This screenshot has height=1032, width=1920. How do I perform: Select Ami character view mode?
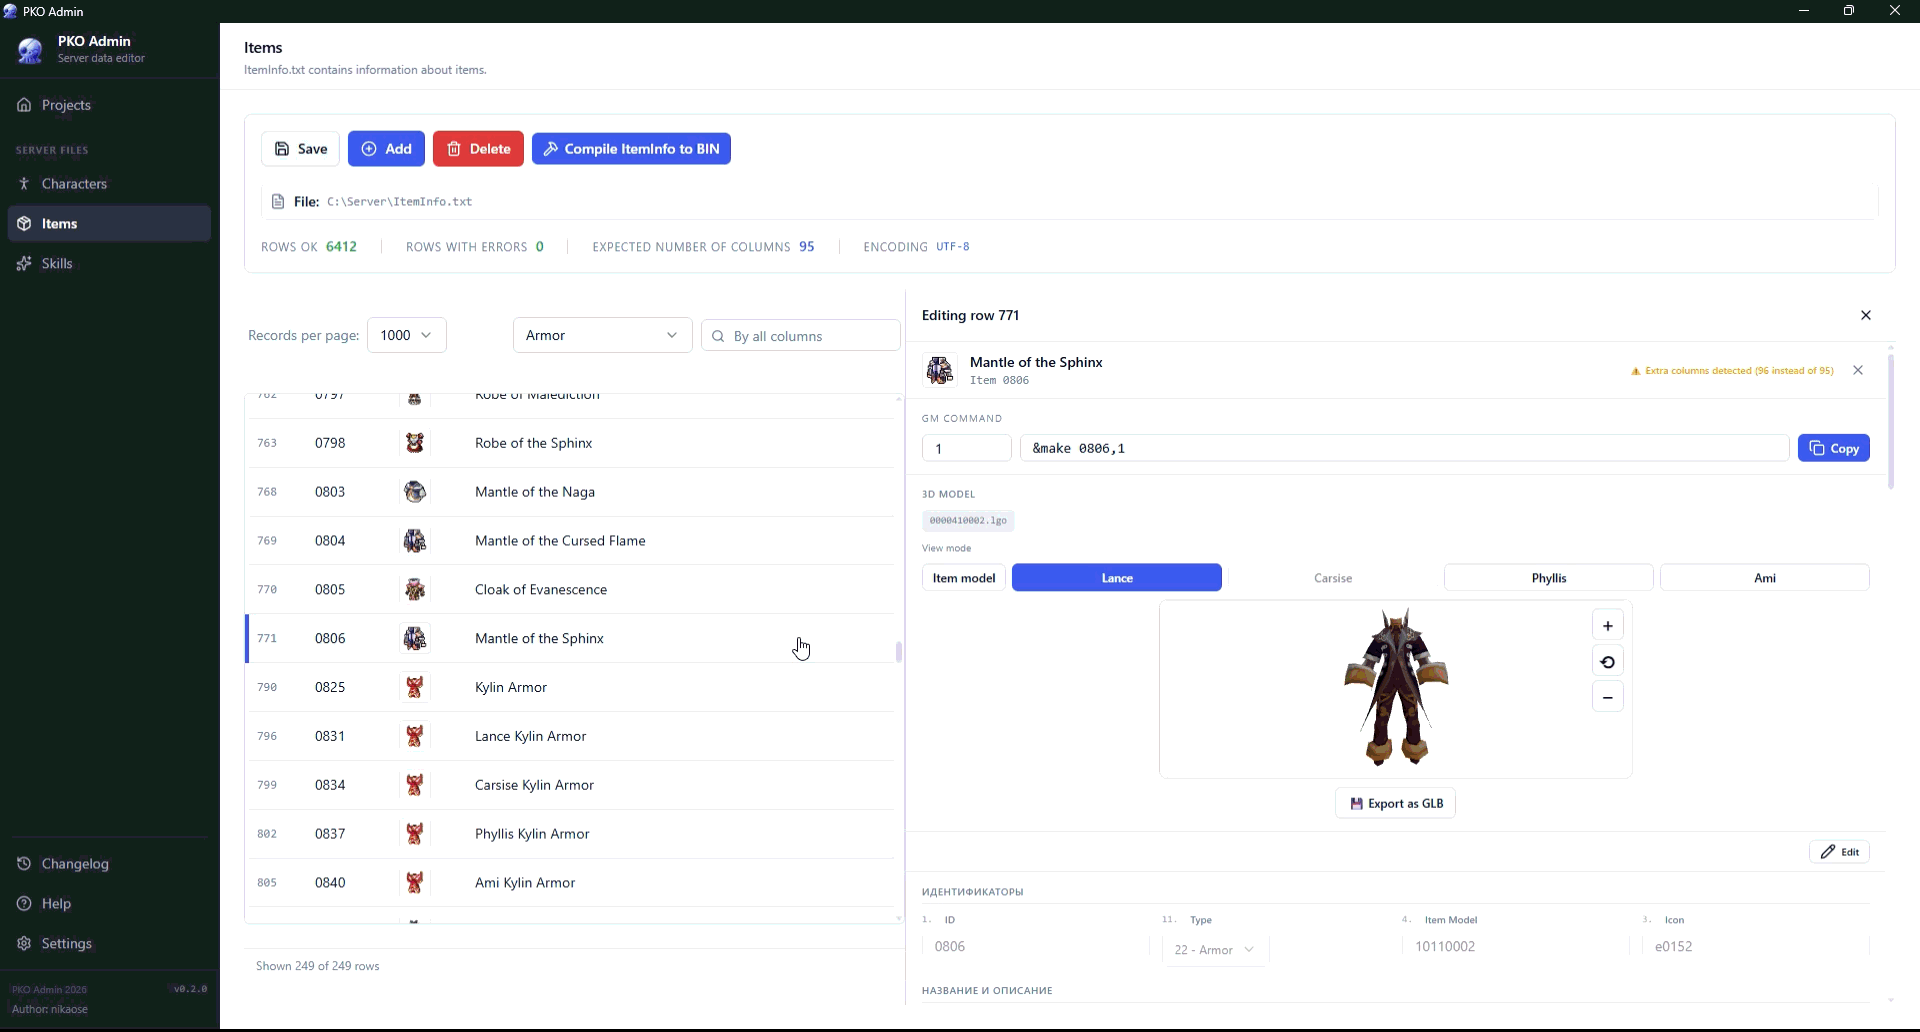pos(1764,578)
